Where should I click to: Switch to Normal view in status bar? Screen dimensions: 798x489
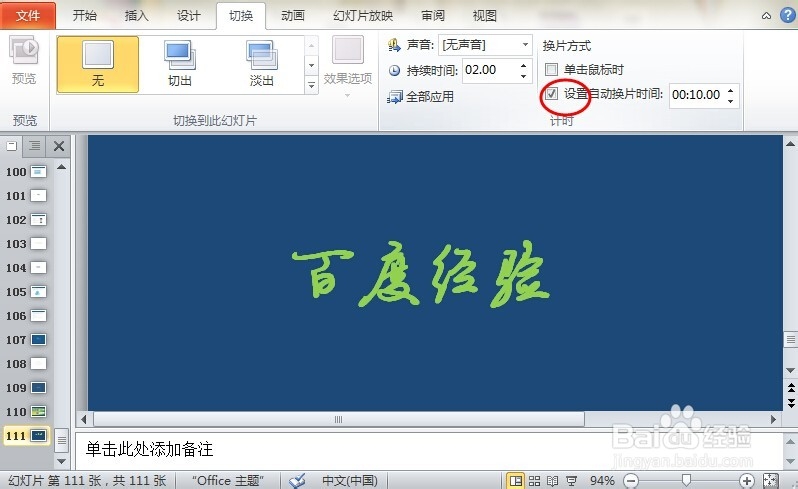[x=515, y=480]
